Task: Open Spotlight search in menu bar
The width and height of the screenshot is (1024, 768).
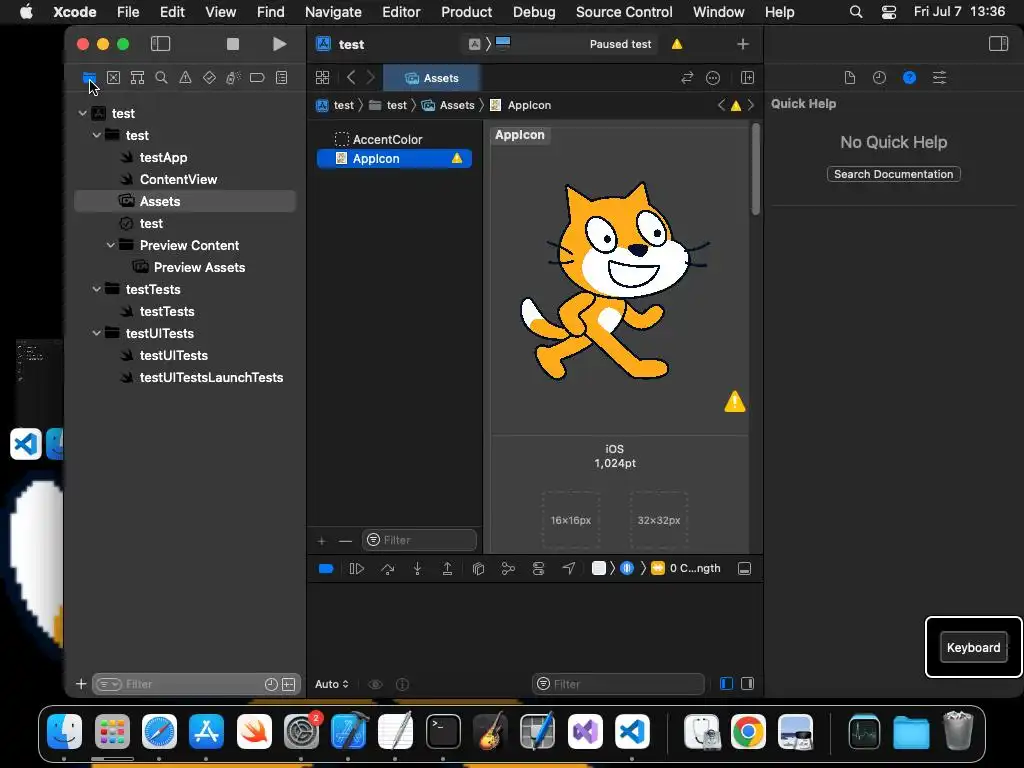Action: [x=856, y=12]
